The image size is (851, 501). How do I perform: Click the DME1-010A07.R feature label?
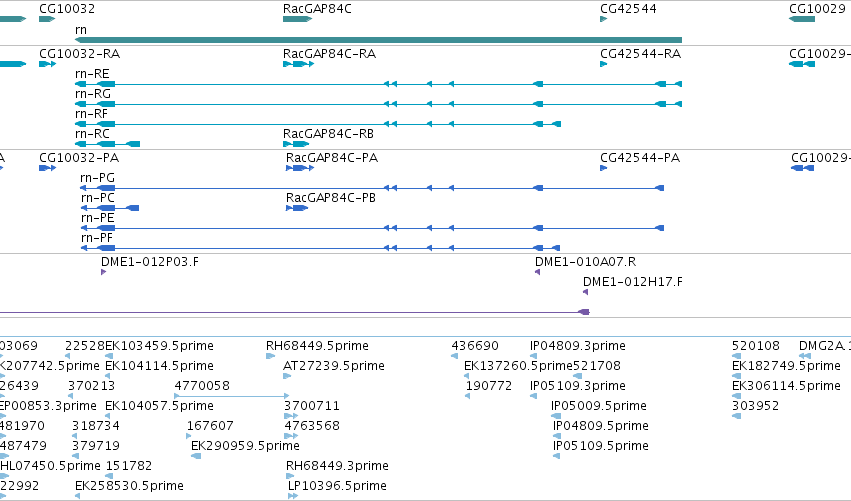(x=586, y=262)
